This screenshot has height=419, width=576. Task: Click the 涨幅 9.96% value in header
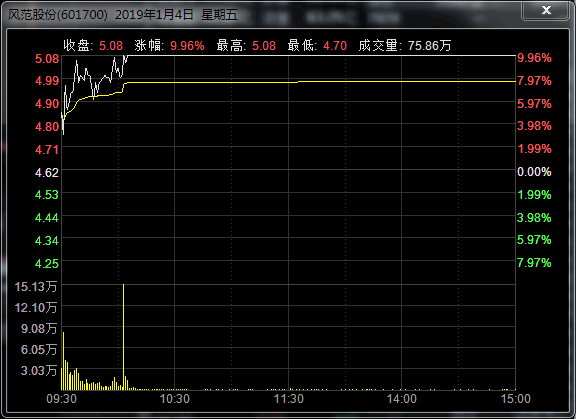tap(187, 46)
